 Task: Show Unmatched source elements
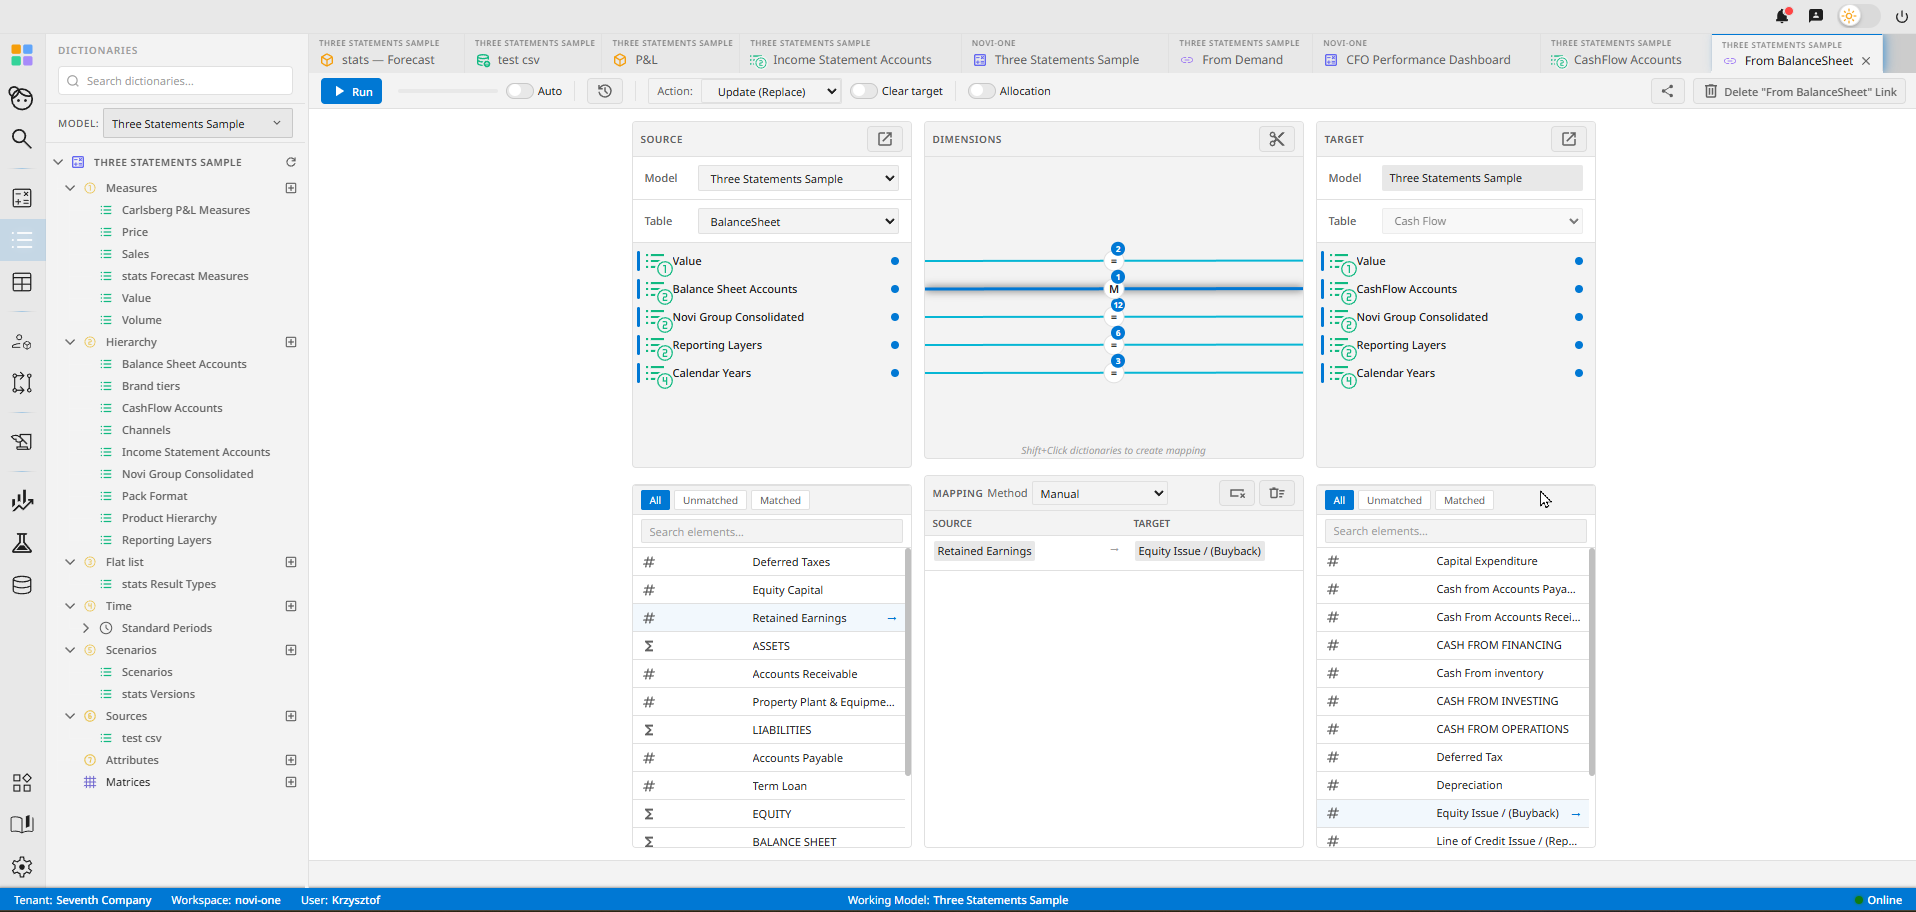tap(710, 500)
